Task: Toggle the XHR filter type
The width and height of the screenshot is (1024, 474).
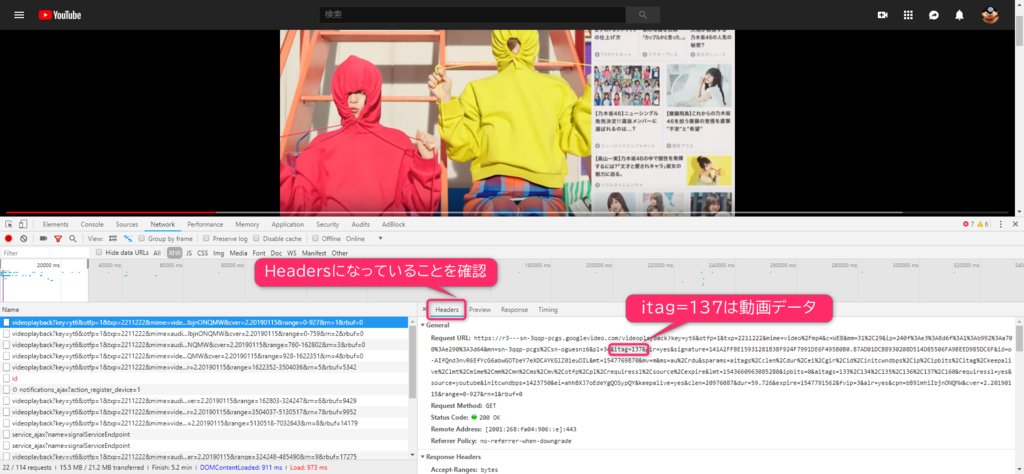Action: click(x=174, y=253)
